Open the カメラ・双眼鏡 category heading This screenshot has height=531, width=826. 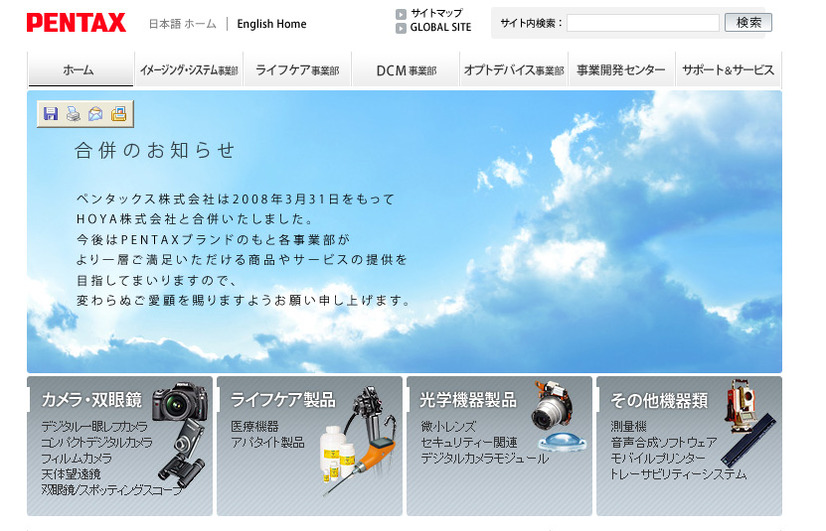point(92,400)
